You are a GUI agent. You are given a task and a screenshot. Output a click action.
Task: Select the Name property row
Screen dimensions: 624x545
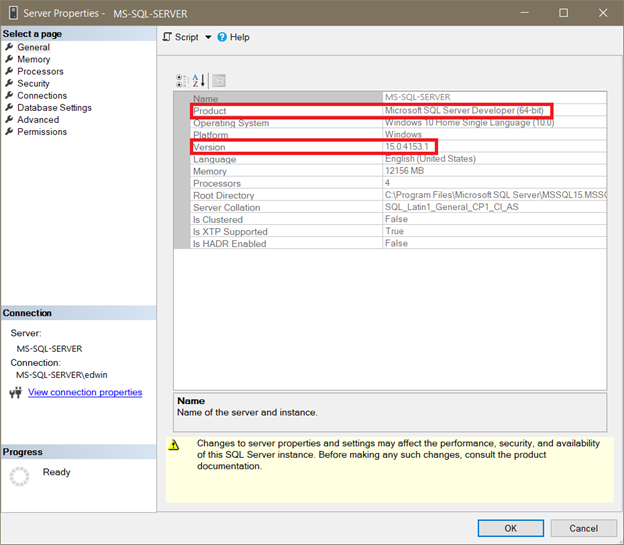pos(398,98)
